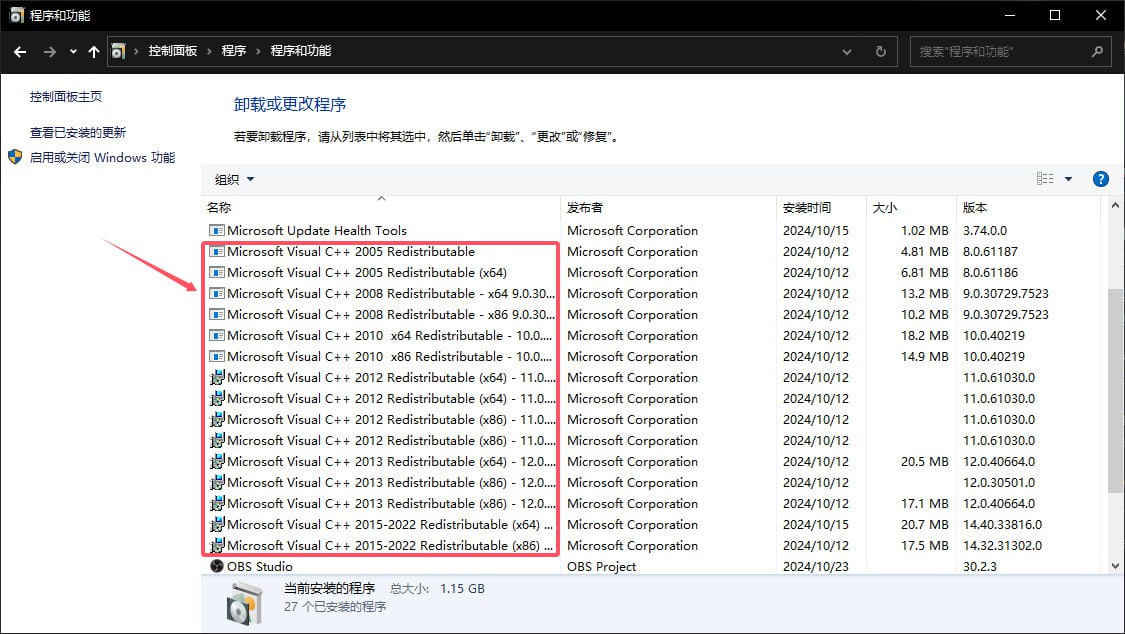Select Visual C++ 2015-2022 (x86) entry icon
This screenshot has height=634, width=1125.
(x=217, y=545)
